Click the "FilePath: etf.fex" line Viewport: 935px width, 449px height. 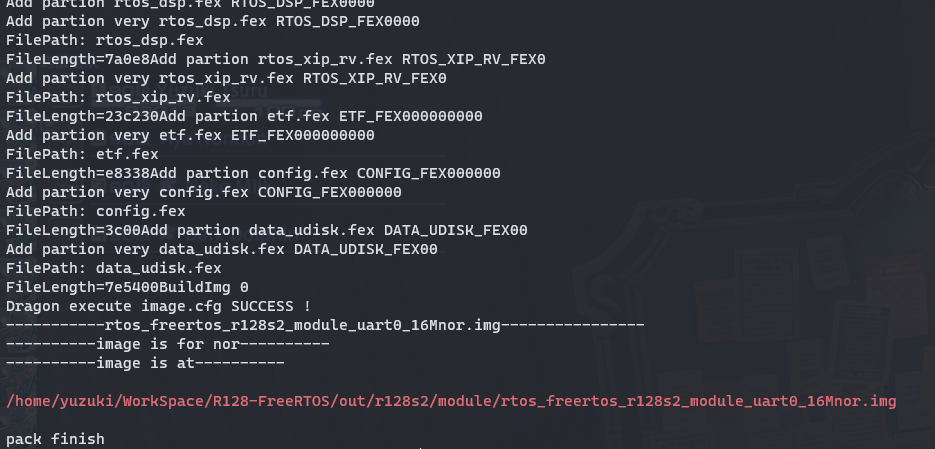click(82, 154)
